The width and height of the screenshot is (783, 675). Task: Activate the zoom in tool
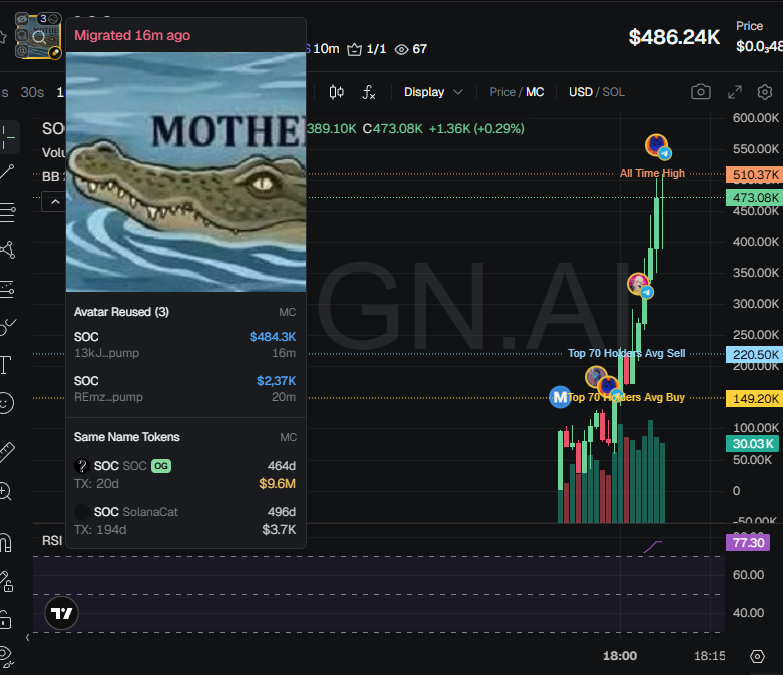point(5,491)
